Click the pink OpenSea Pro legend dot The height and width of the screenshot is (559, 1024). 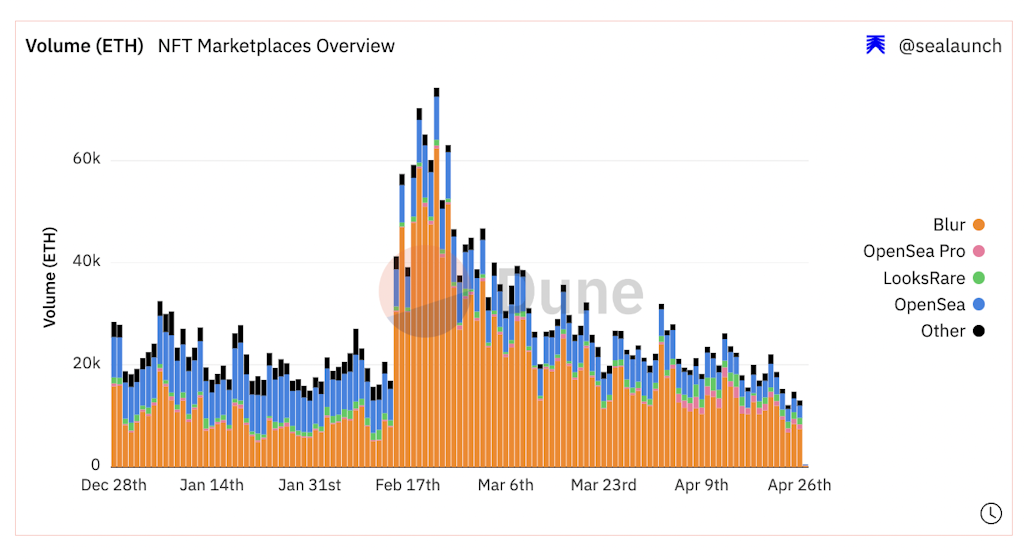click(x=978, y=252)
